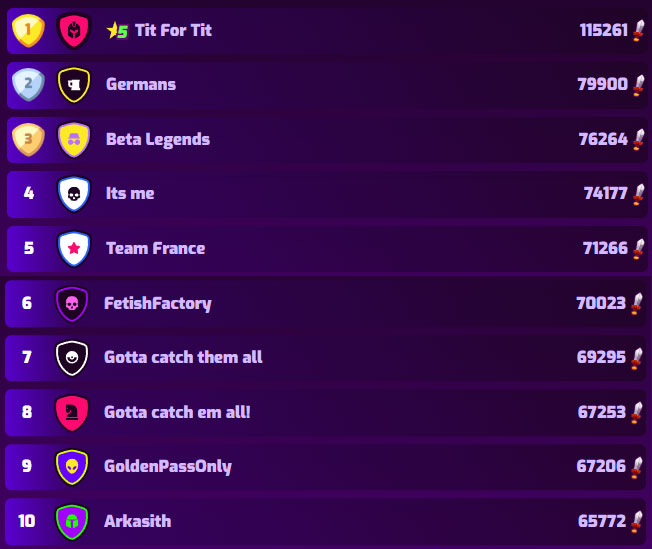Open the Beta Legends team name
The width and height of the screenshot is (652, 549).
pyautogui.click(x=158, y=140)
